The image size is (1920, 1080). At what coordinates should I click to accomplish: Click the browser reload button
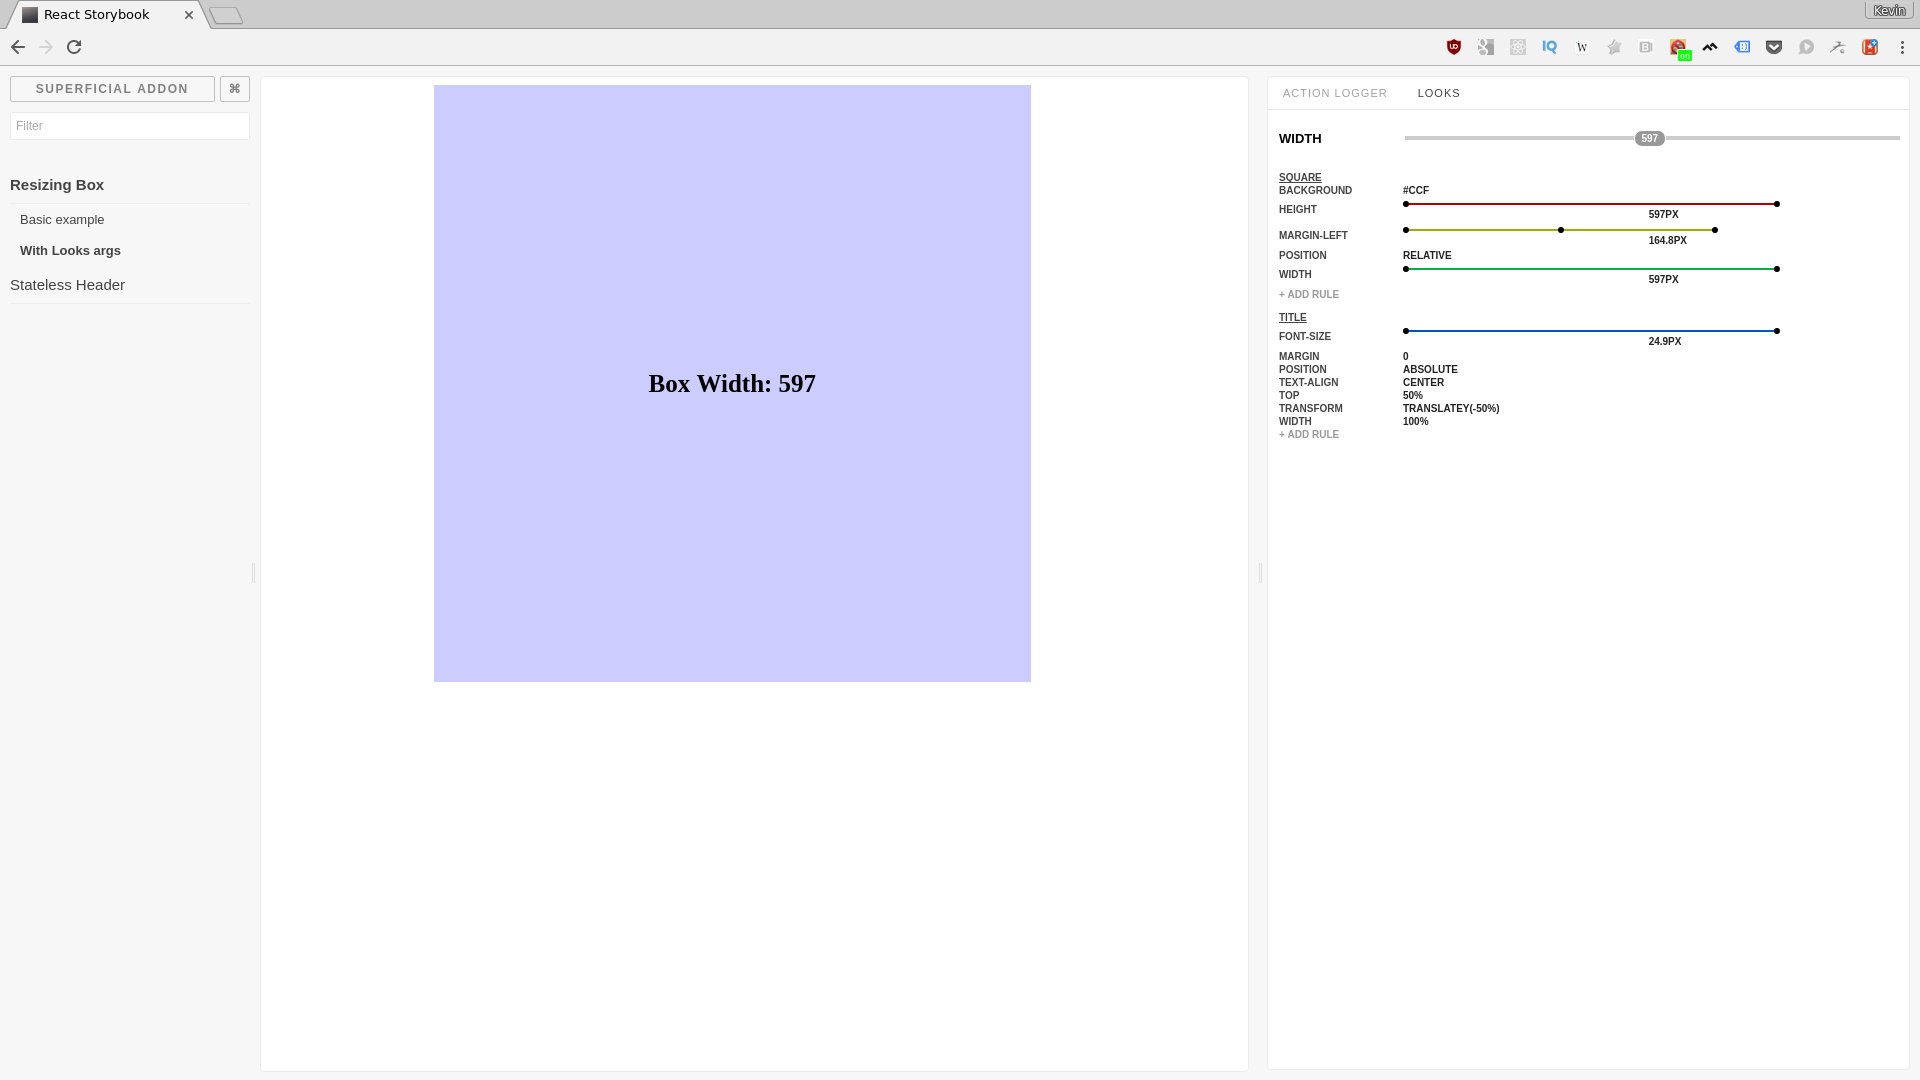tap(74, 47)
